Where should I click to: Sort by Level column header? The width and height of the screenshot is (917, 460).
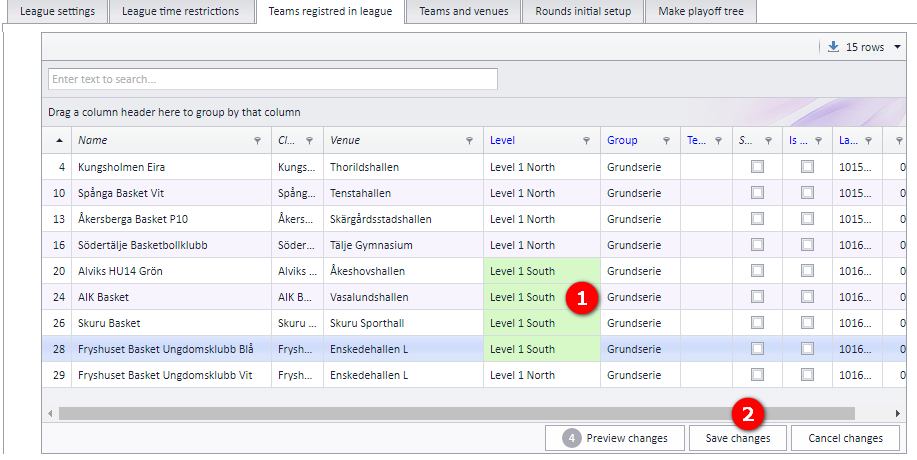[542, 140]
